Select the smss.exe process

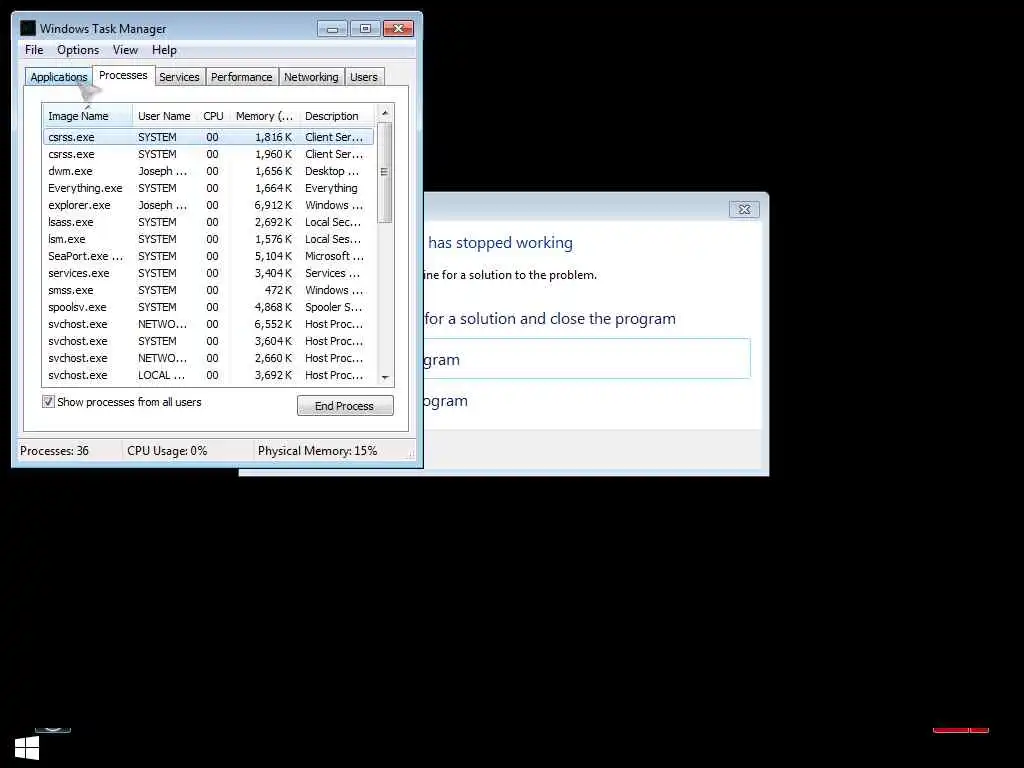pos(208,290)
